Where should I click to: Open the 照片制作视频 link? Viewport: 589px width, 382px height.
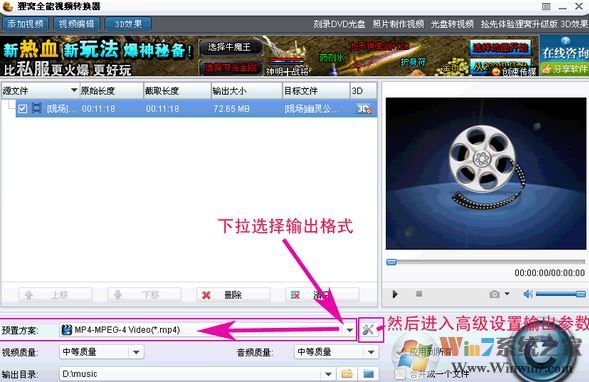(x=398, y=24)
